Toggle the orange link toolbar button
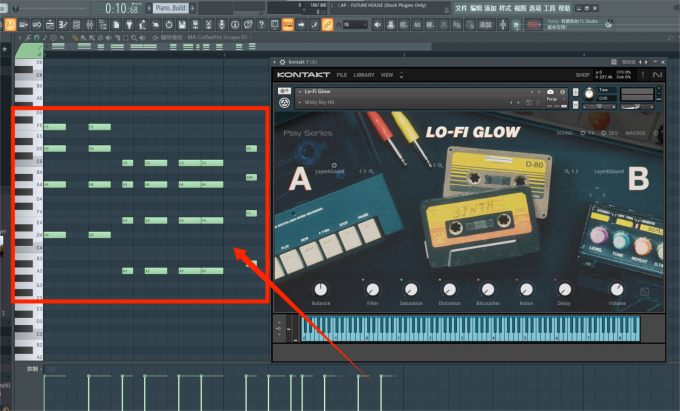Image resolution: width=680 pixels, height=411 pixels. (x=327, y=25)
